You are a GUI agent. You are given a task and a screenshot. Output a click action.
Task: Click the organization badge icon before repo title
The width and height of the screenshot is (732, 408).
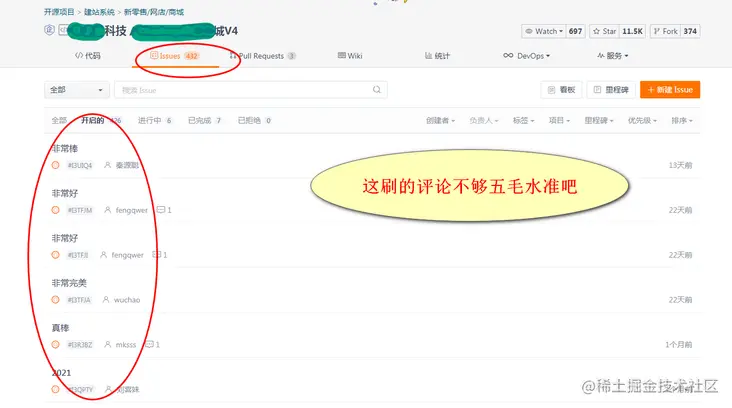pyautogui.click(x=49, y=30)
